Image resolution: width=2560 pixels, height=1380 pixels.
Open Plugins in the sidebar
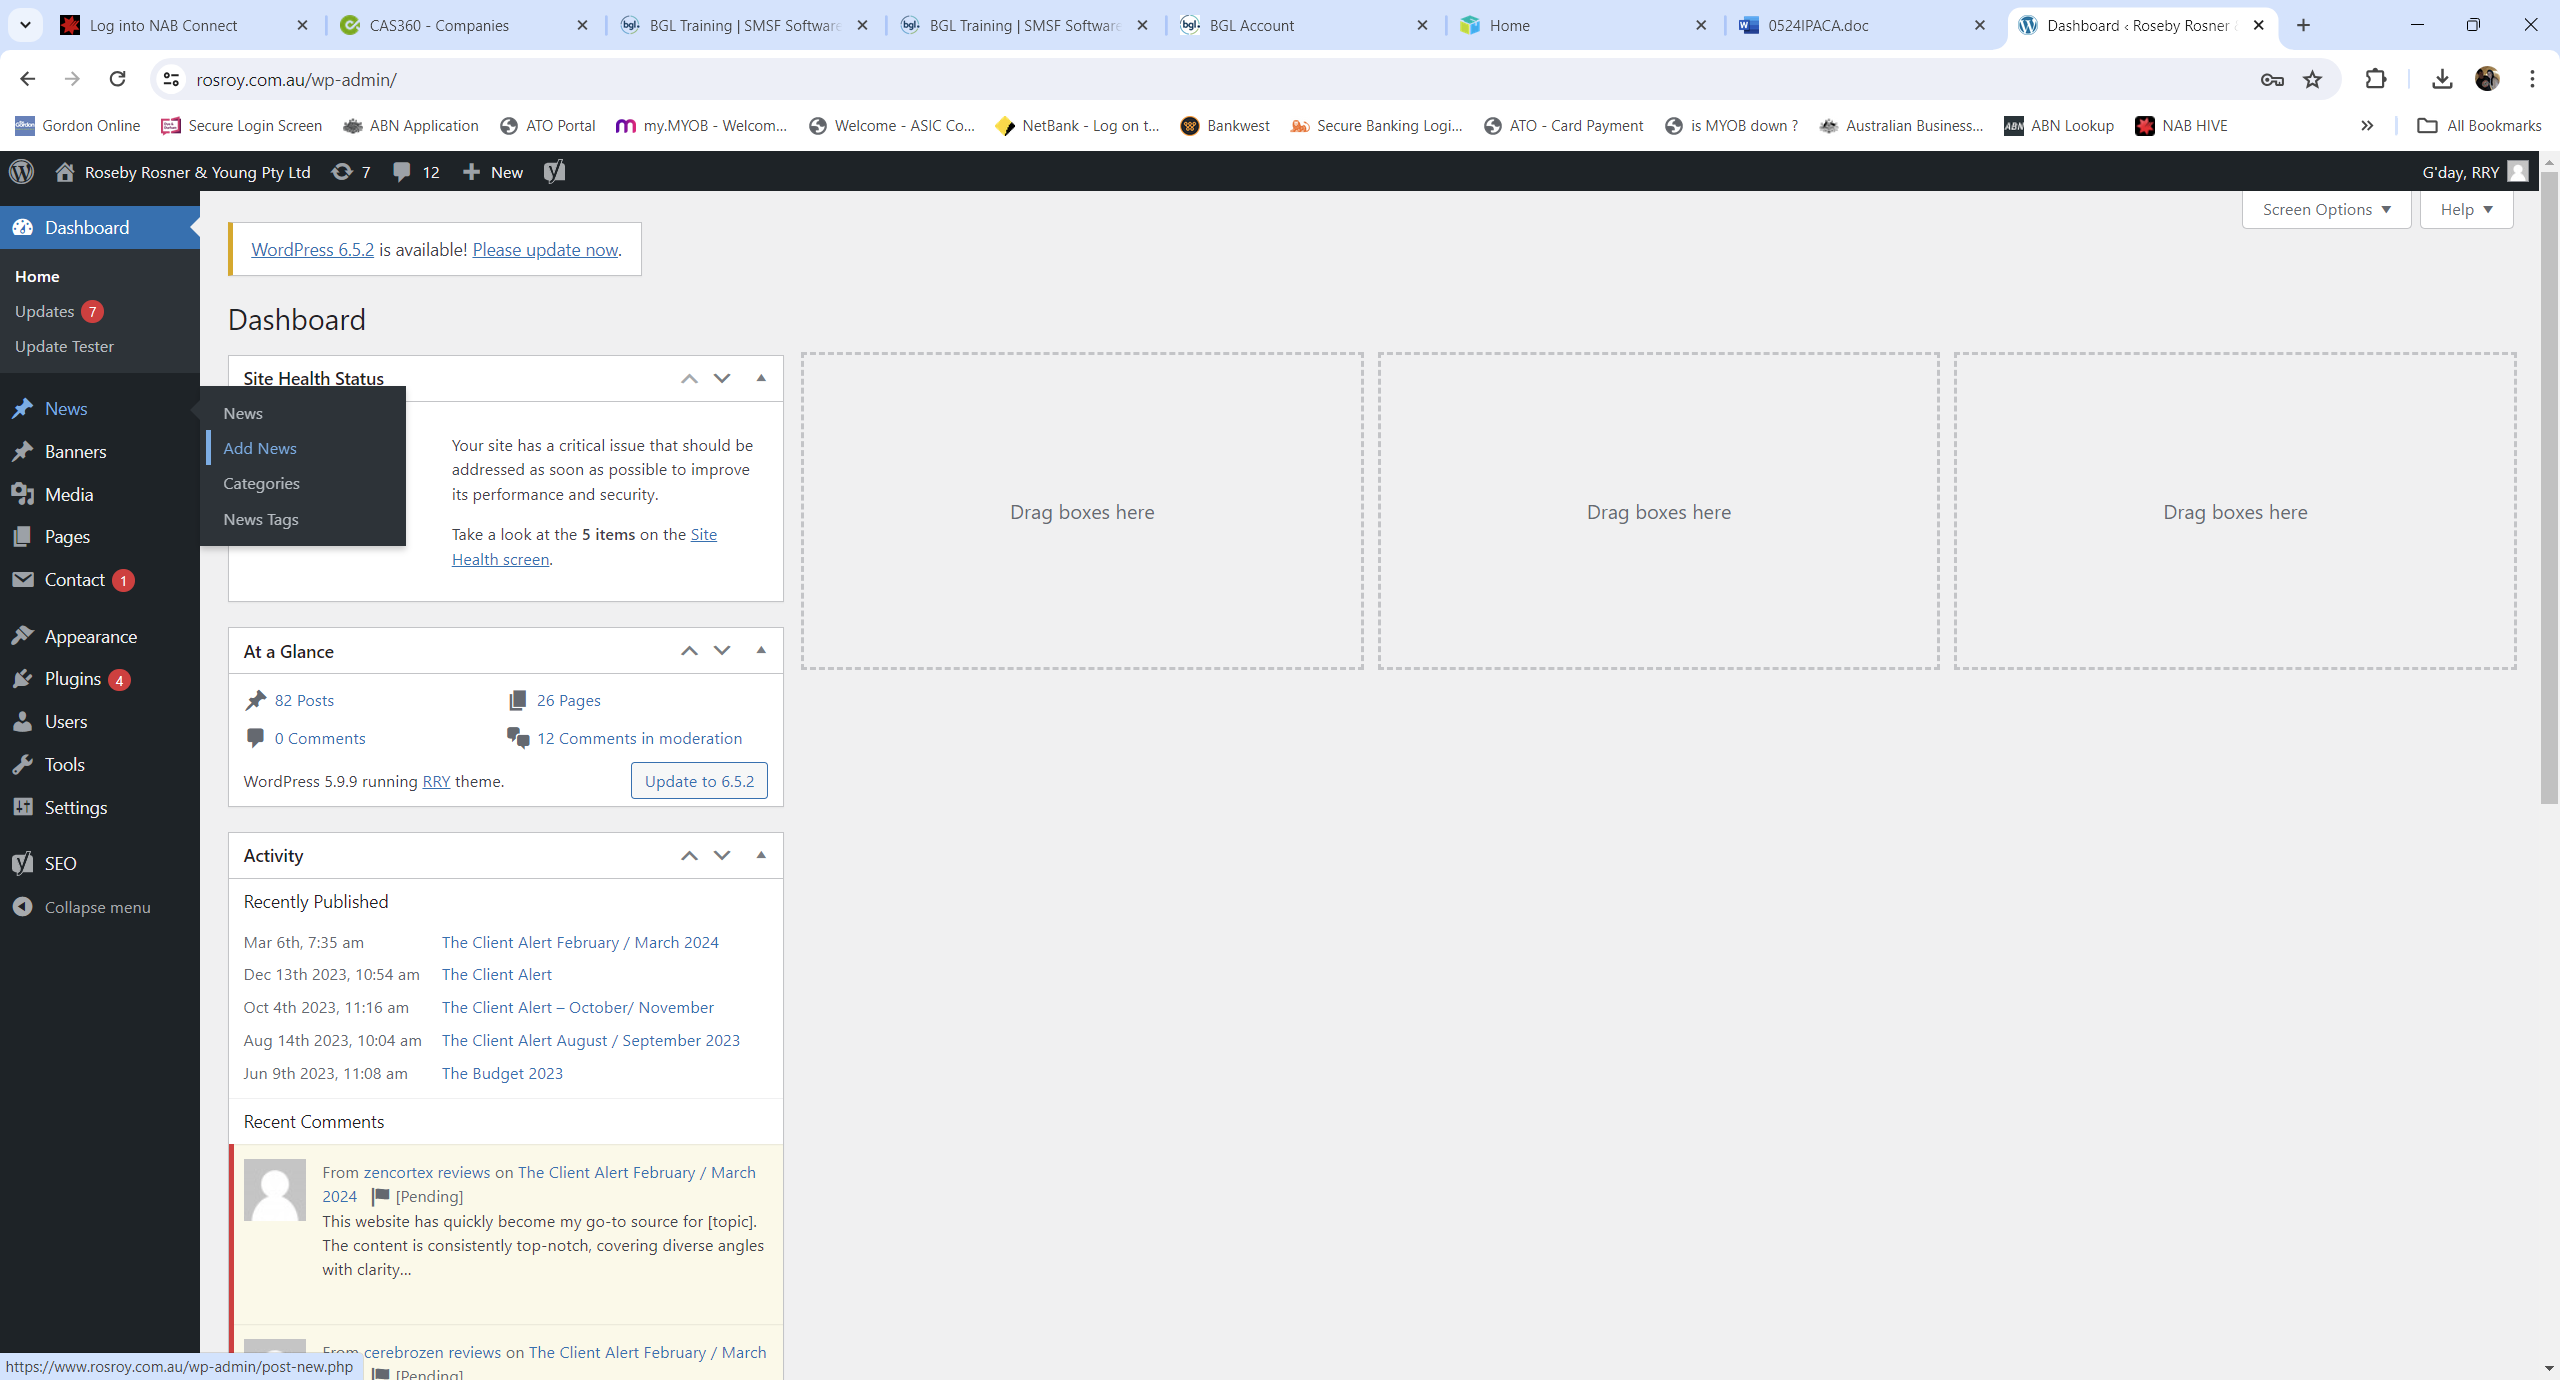tap(72, 679)
